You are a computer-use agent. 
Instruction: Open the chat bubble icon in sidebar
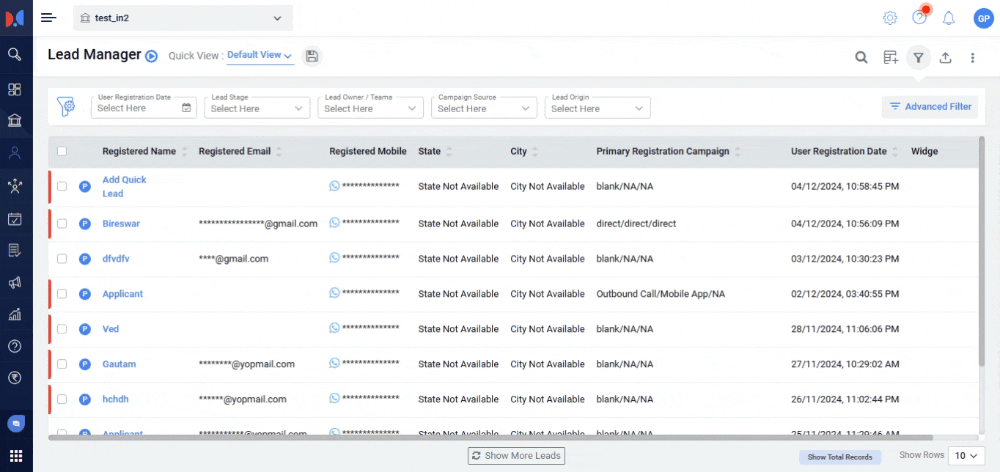coord(16,424)
